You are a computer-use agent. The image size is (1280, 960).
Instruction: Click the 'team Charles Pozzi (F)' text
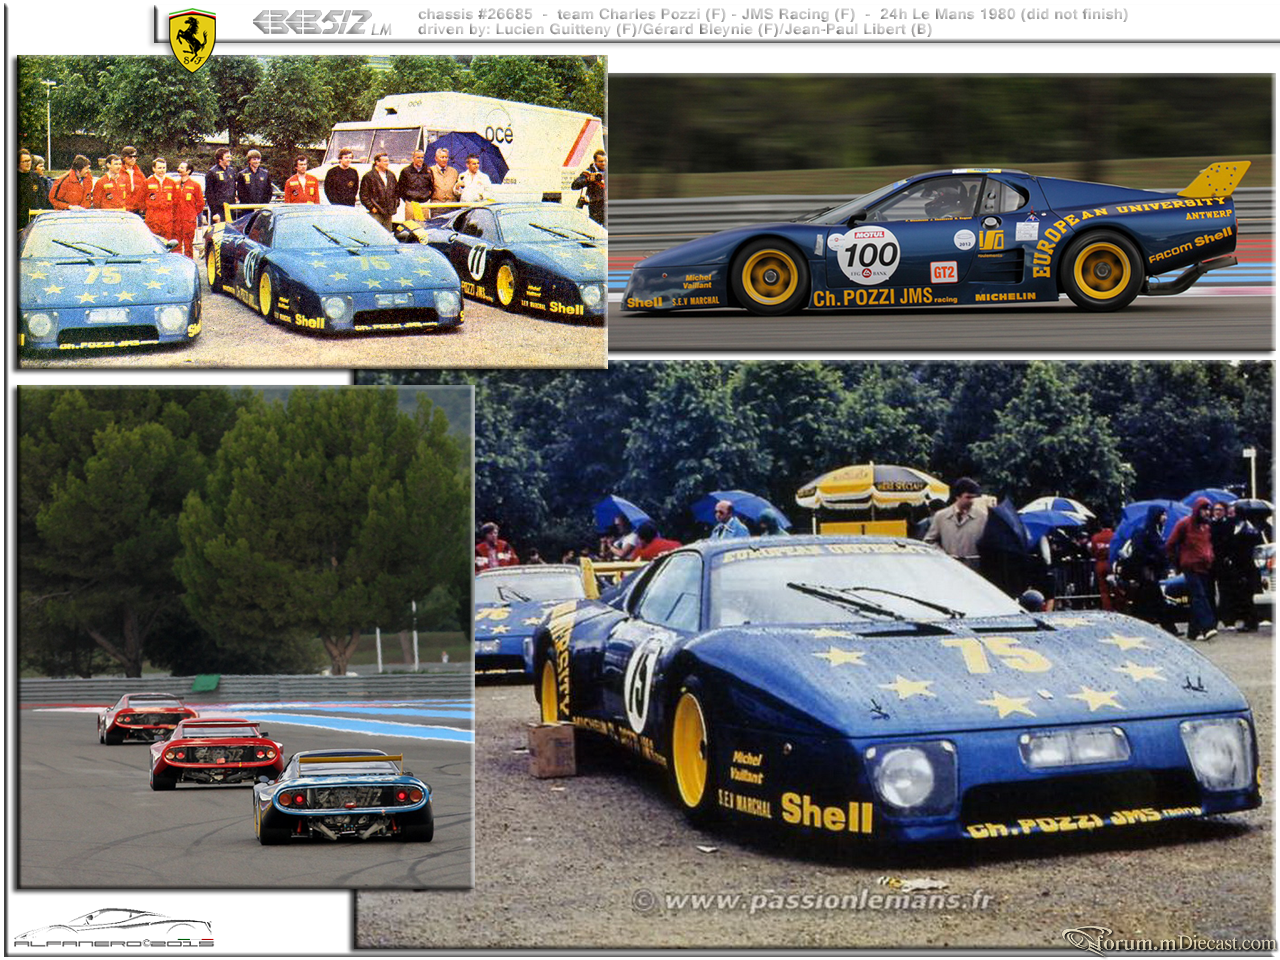[x=641, y=14]
